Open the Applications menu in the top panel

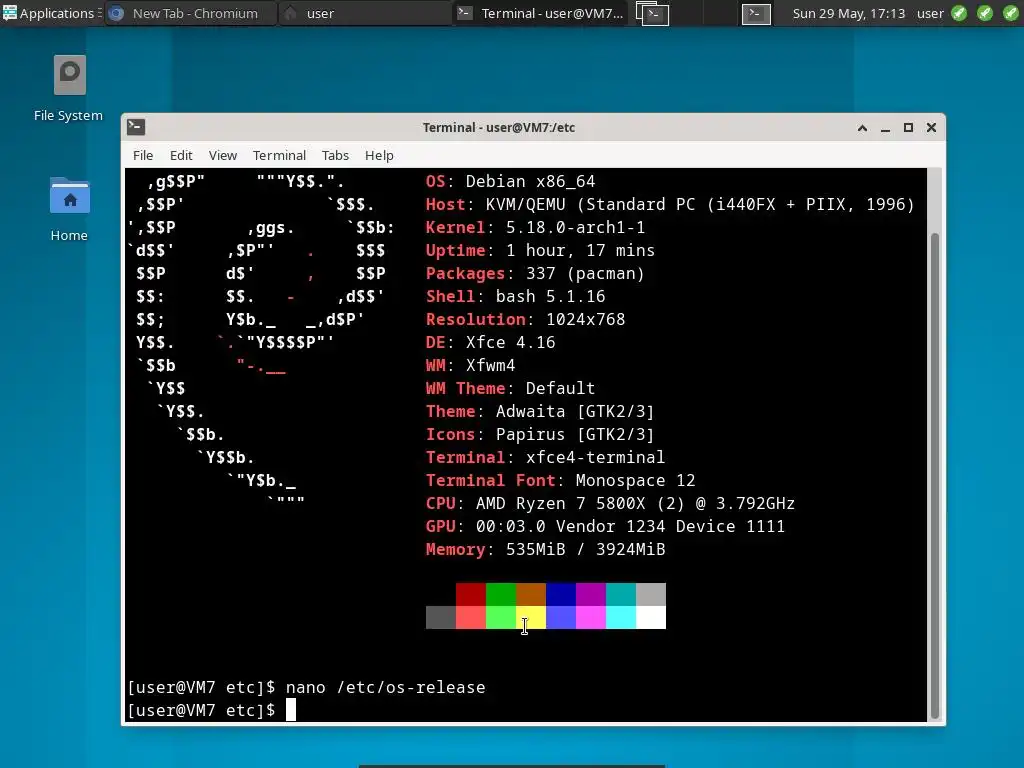(x=51, y=13)
